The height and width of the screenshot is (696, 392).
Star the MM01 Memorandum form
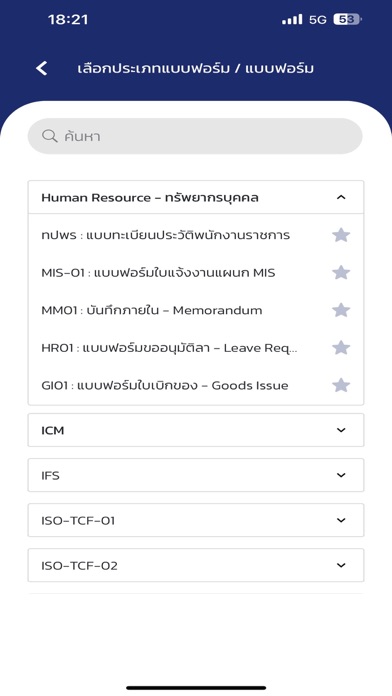pos(341,310)
